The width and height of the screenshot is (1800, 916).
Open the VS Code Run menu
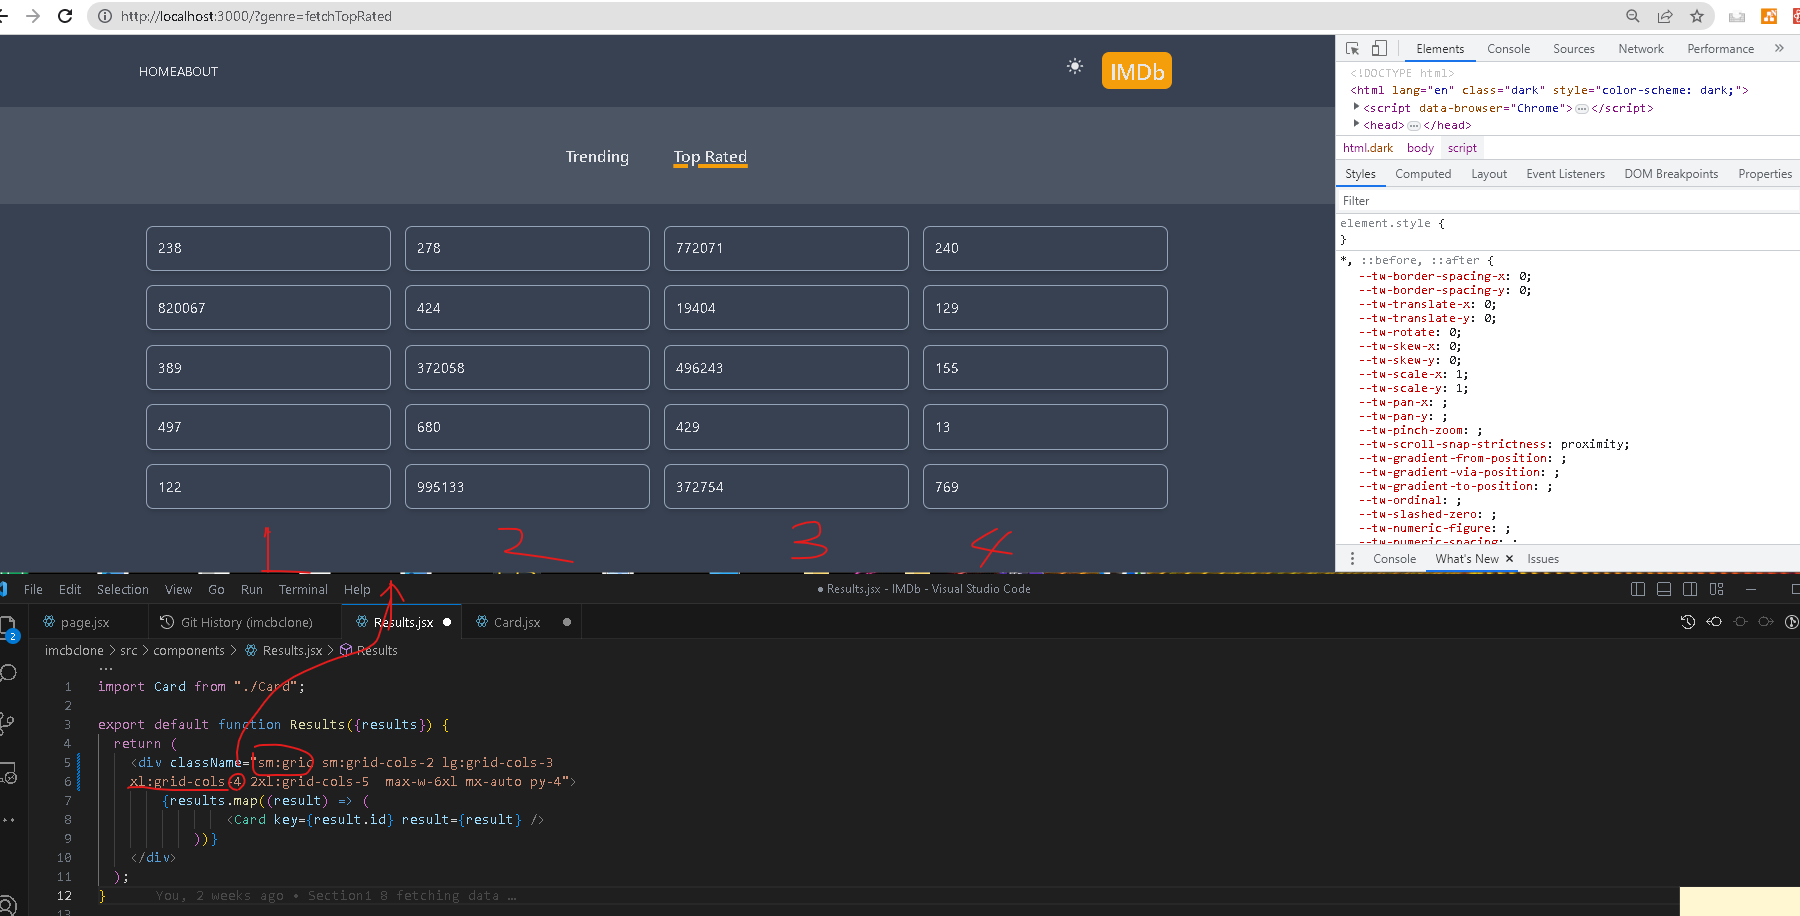252,590
